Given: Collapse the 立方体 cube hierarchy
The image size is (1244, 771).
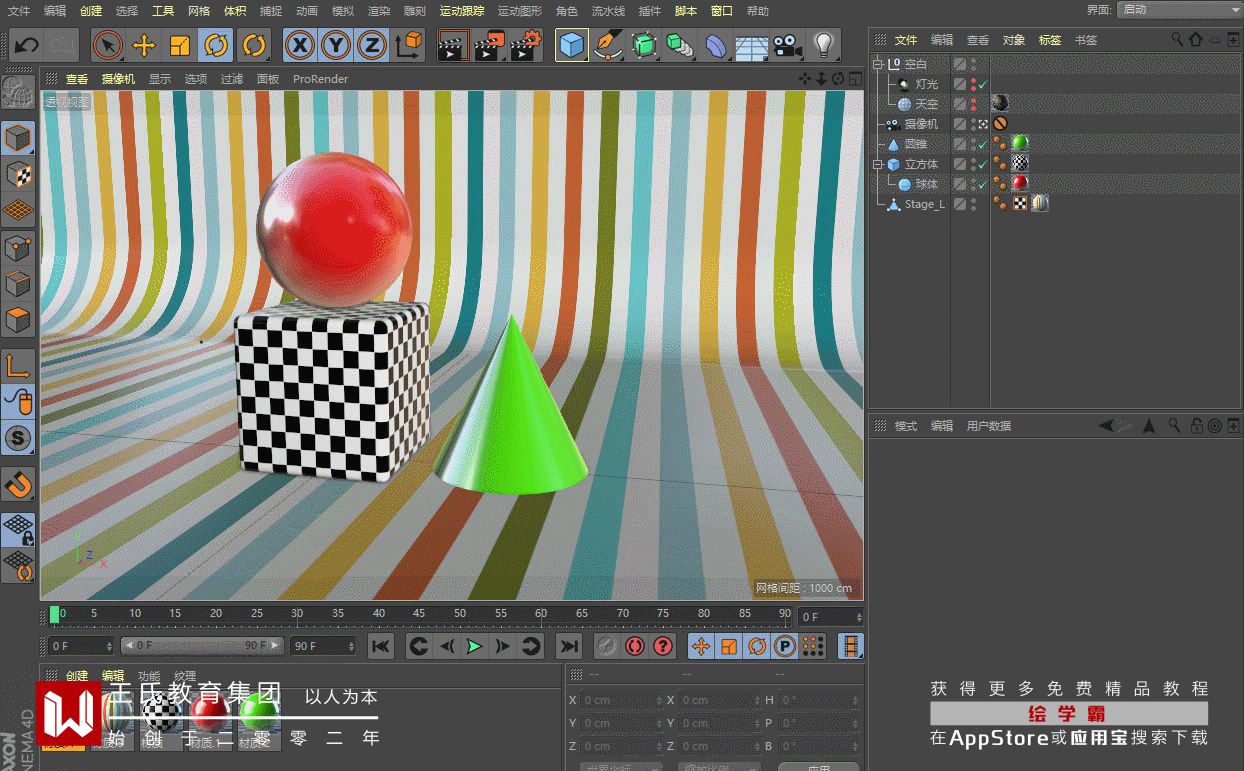Looking at the screenshot, I should (x=878, y=164).
